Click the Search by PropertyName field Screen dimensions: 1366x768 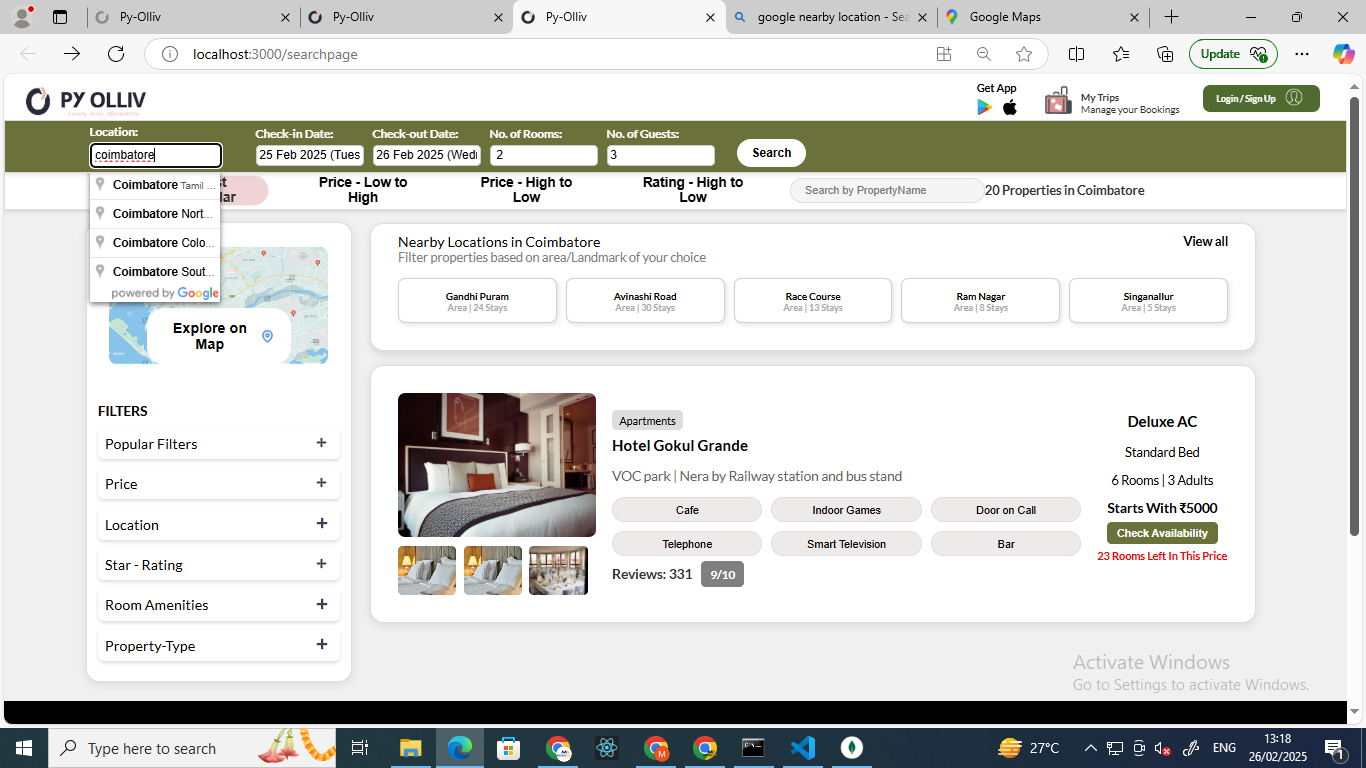886,190
